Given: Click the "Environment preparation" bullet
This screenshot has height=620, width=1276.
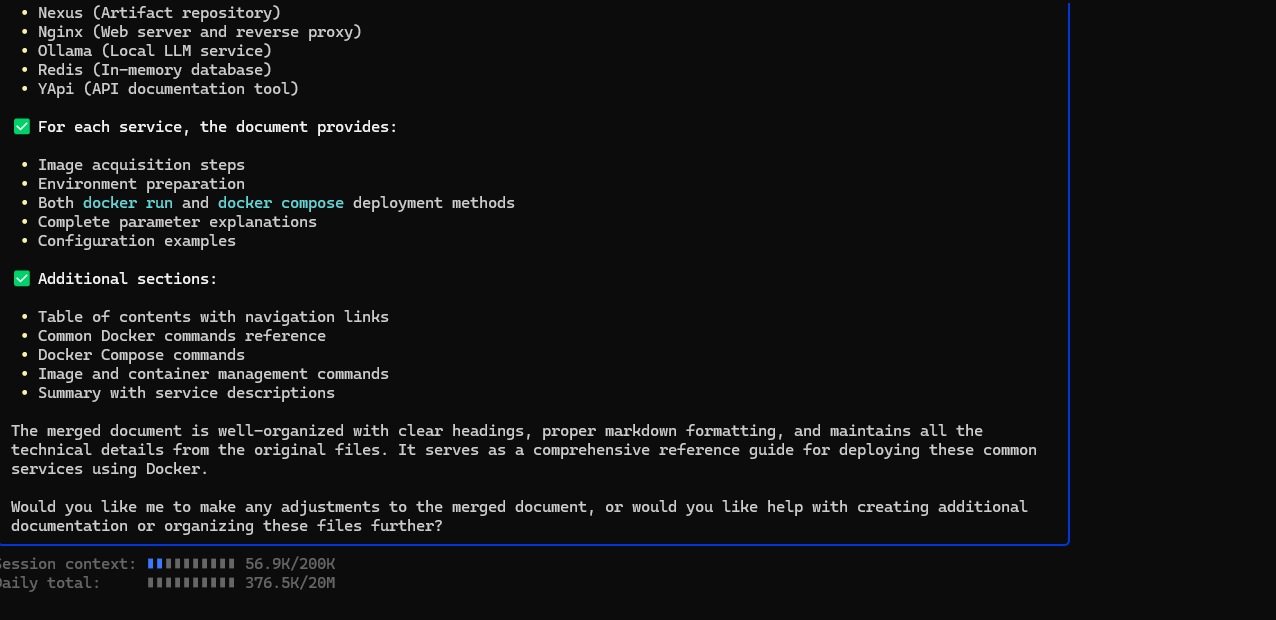Looking at the screenshot, I should tap(141, 184).
